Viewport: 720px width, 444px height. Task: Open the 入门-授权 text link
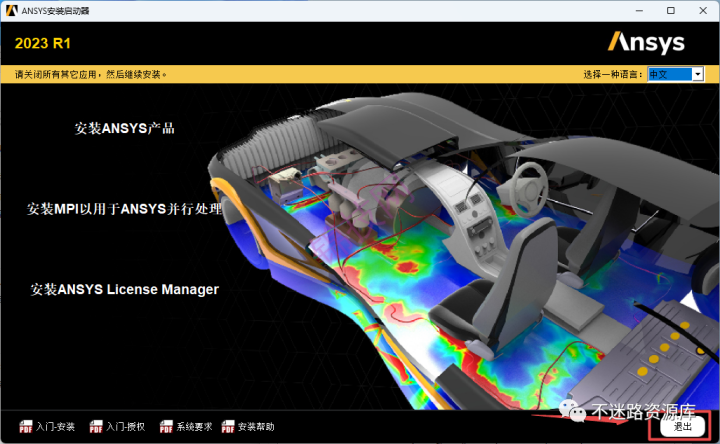coord(125,427)
